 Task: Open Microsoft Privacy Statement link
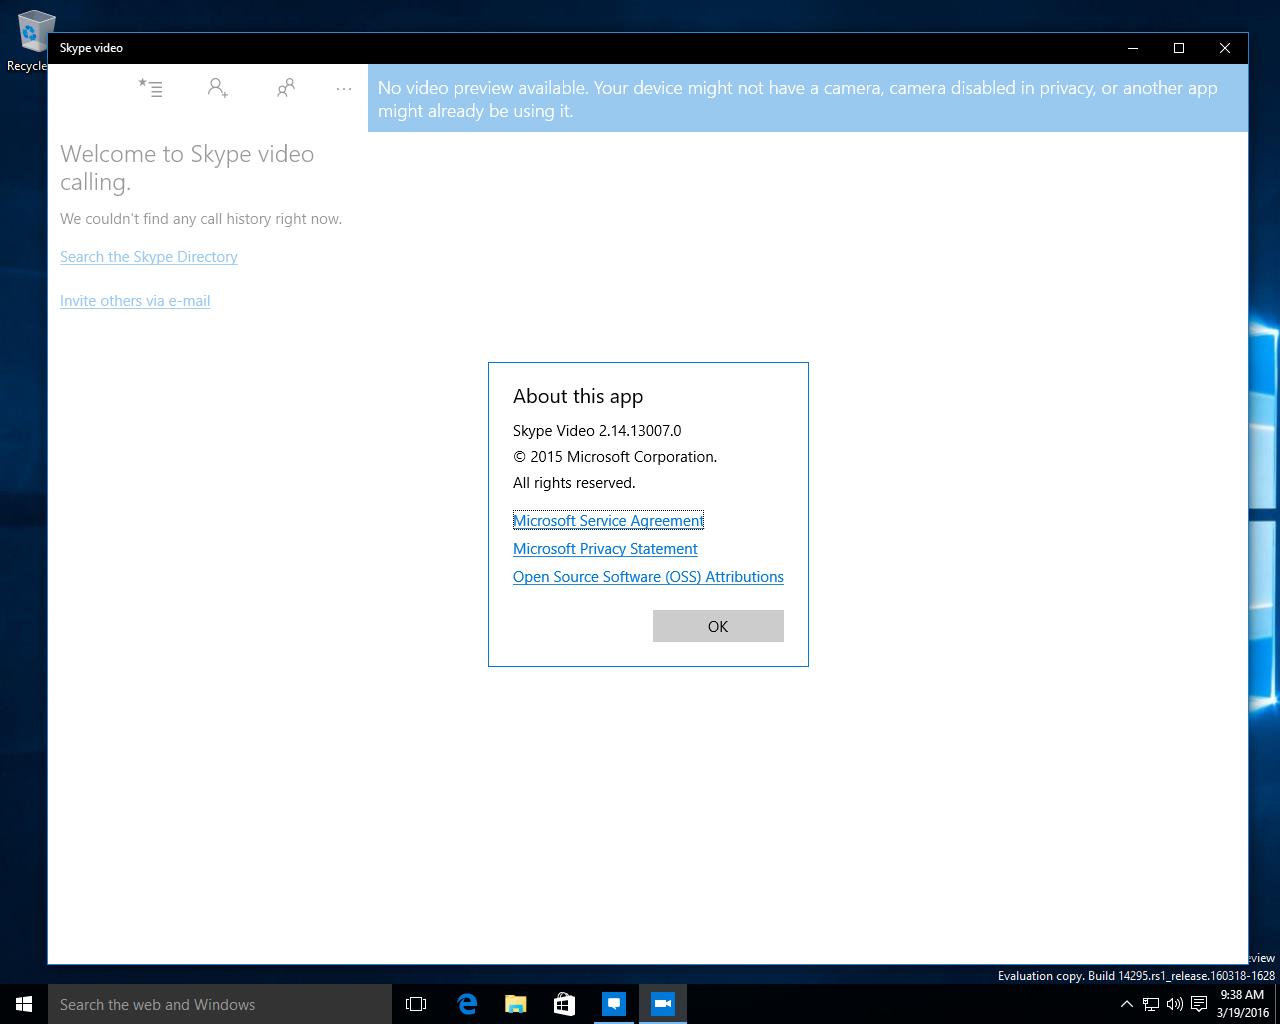coord(605,549)
